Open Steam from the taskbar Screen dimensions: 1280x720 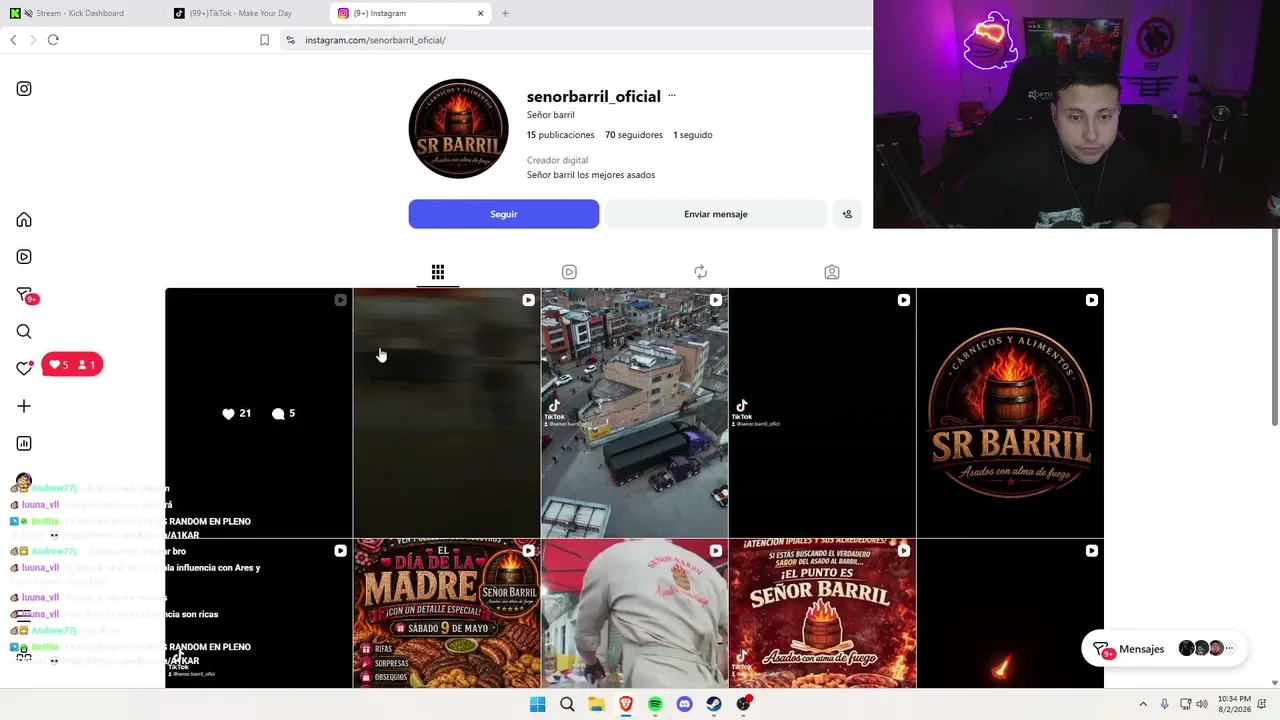714,704
